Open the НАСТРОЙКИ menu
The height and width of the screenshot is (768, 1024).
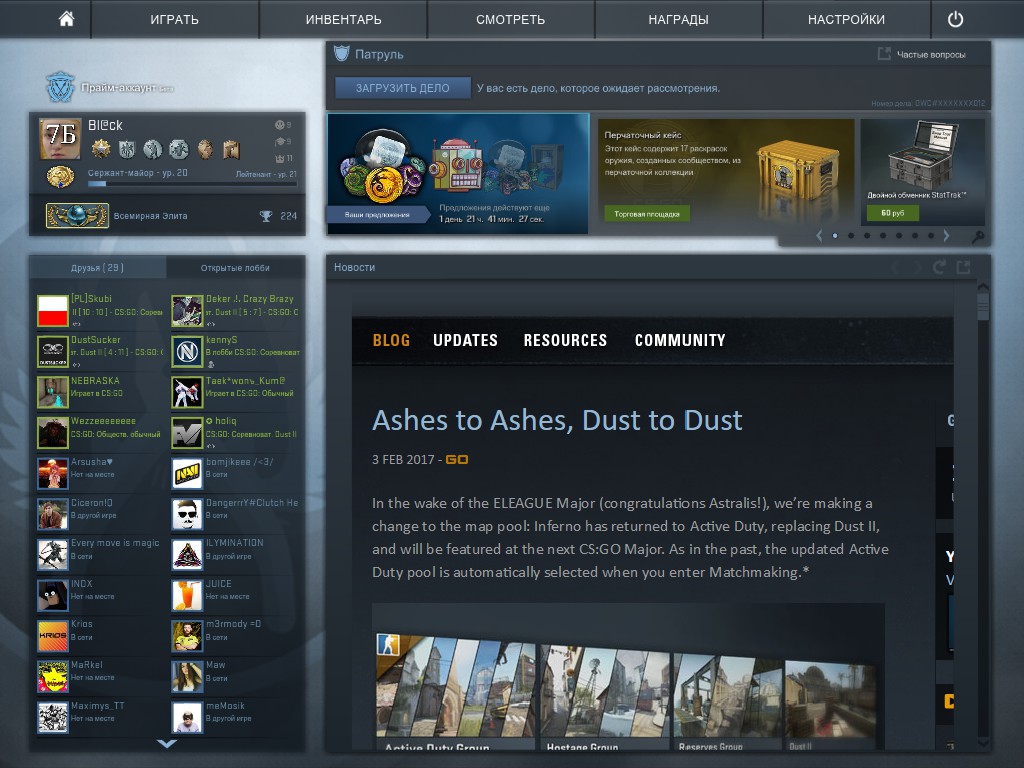point(846,20)
